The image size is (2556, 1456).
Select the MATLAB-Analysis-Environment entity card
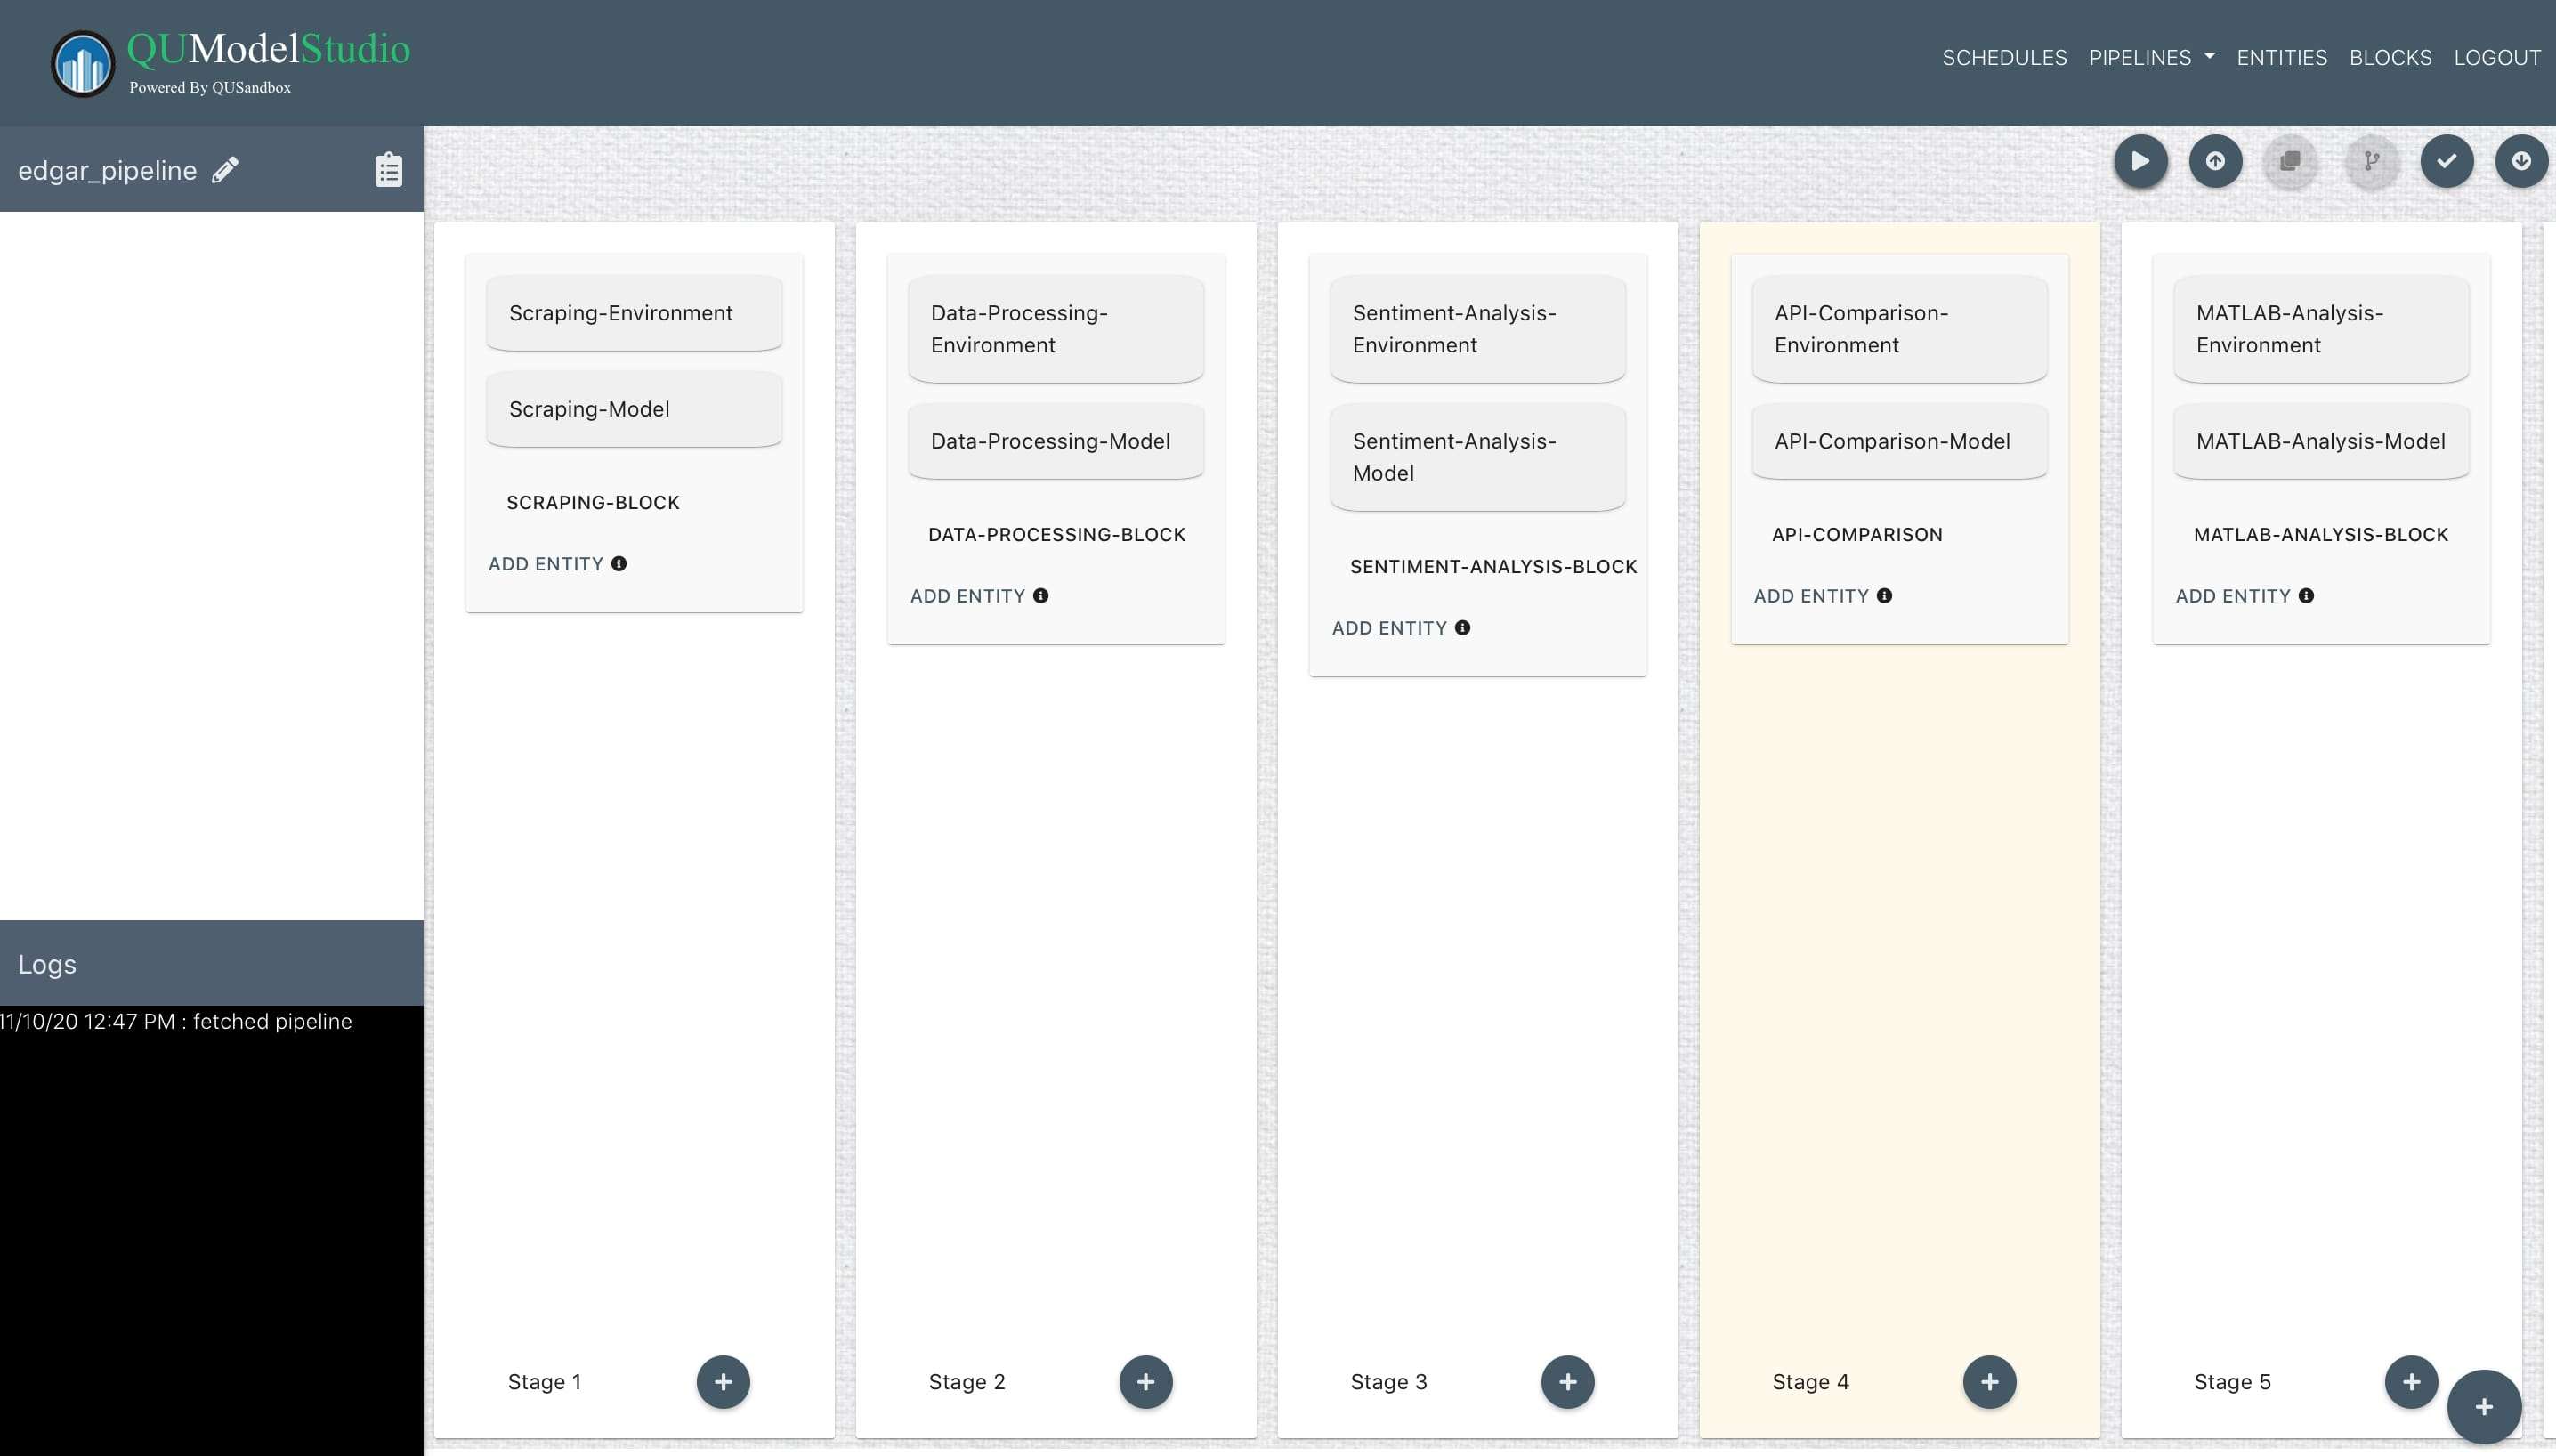click(x=2322, y=329)
